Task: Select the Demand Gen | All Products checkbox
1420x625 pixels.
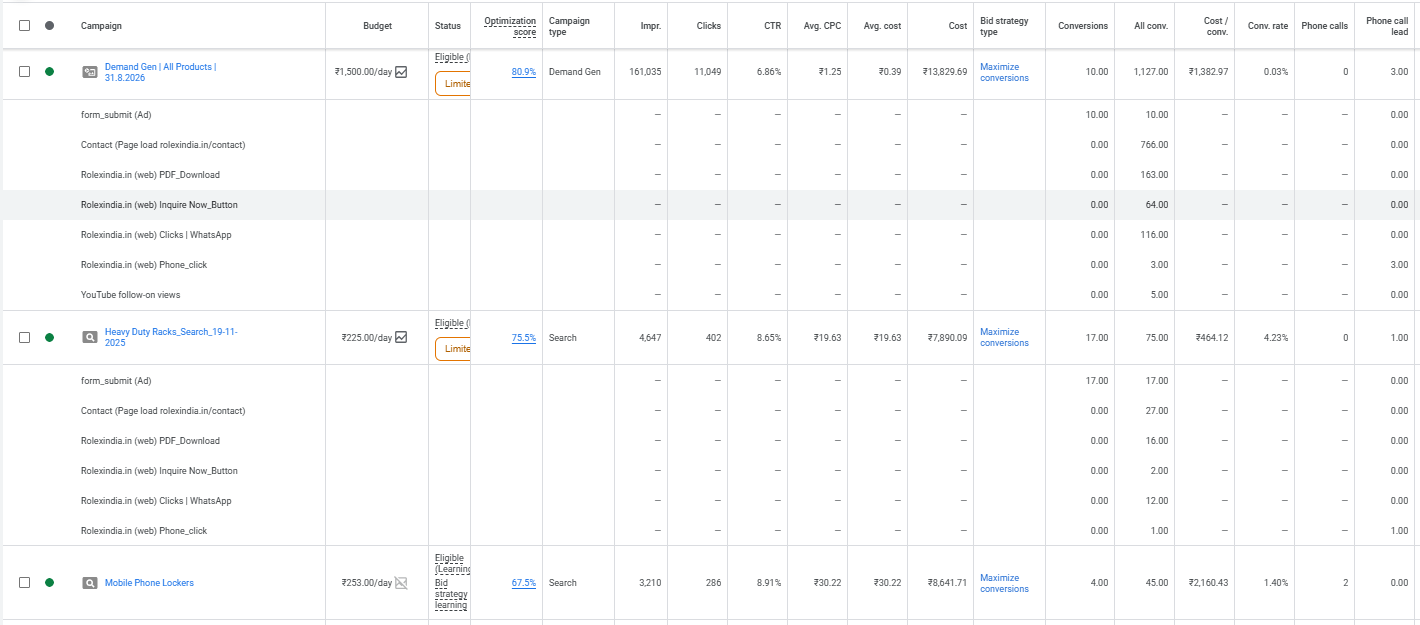Action: [24, 72]
